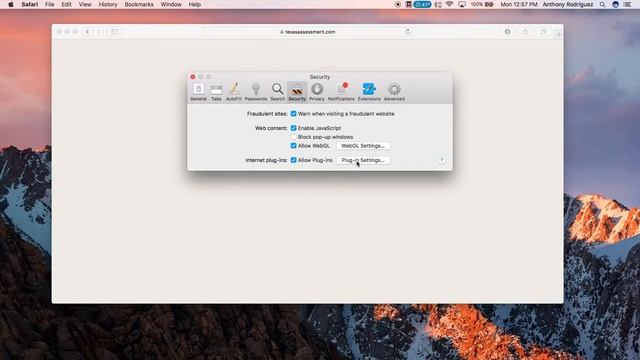Open the General preferences pane

point(198,92)
